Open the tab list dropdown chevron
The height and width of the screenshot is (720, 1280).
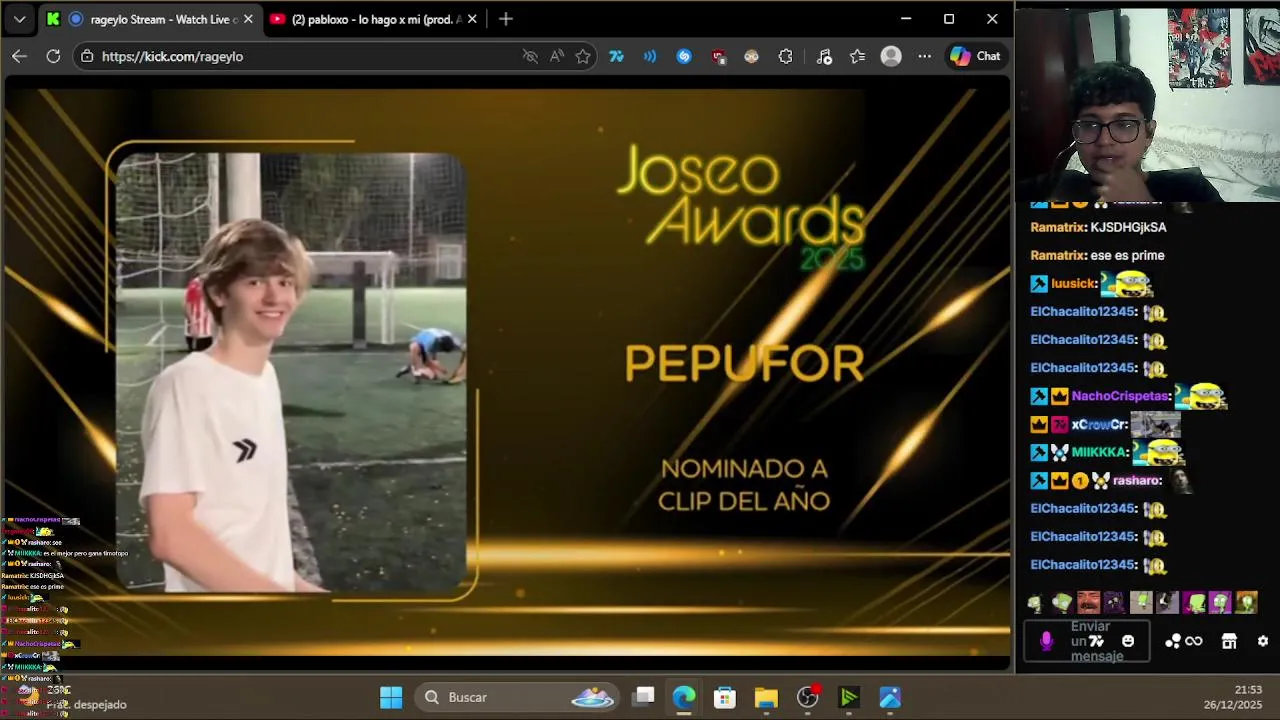(x=19, y=19)
